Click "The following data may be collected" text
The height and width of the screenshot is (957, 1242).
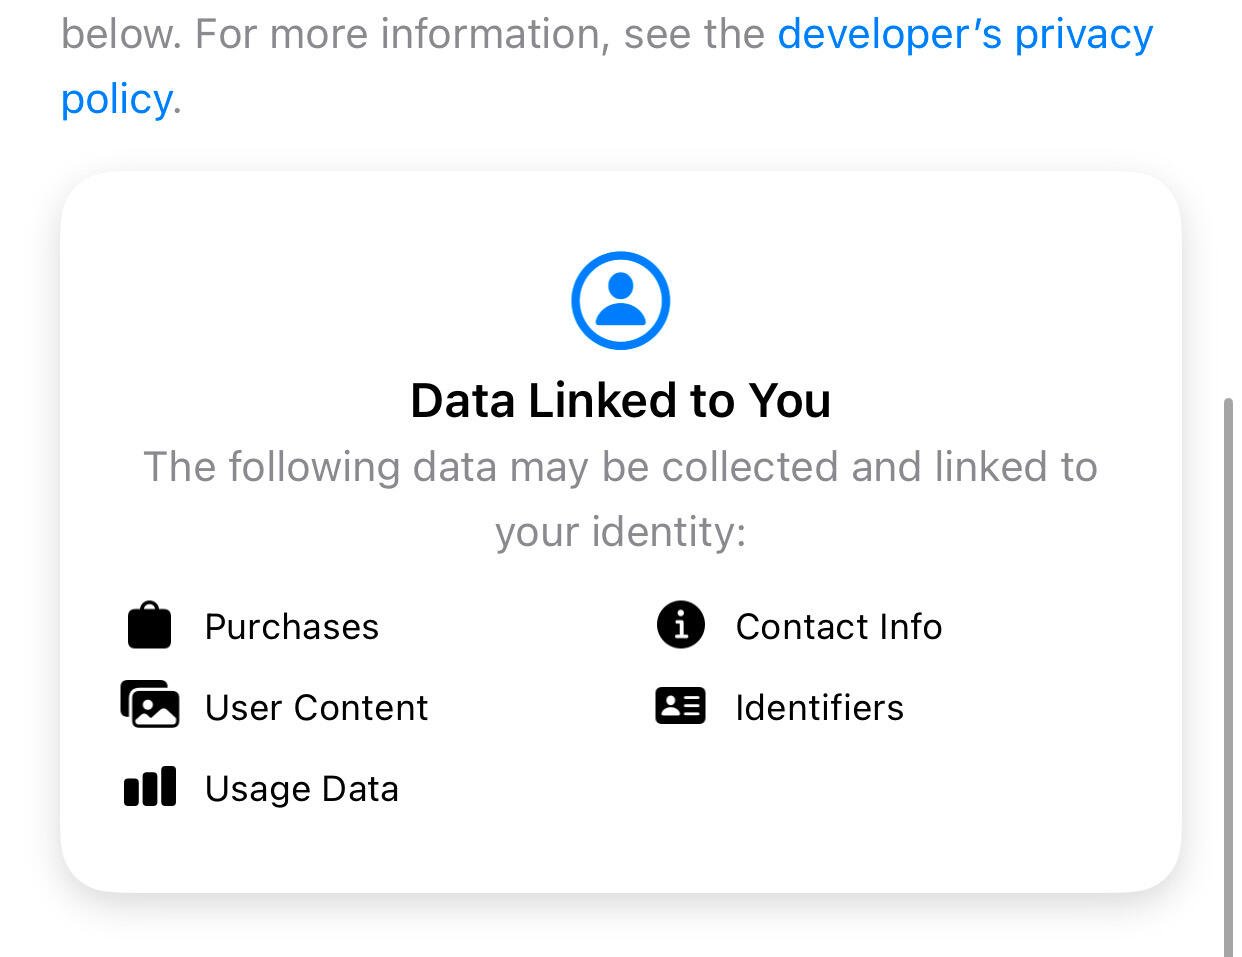491,467
